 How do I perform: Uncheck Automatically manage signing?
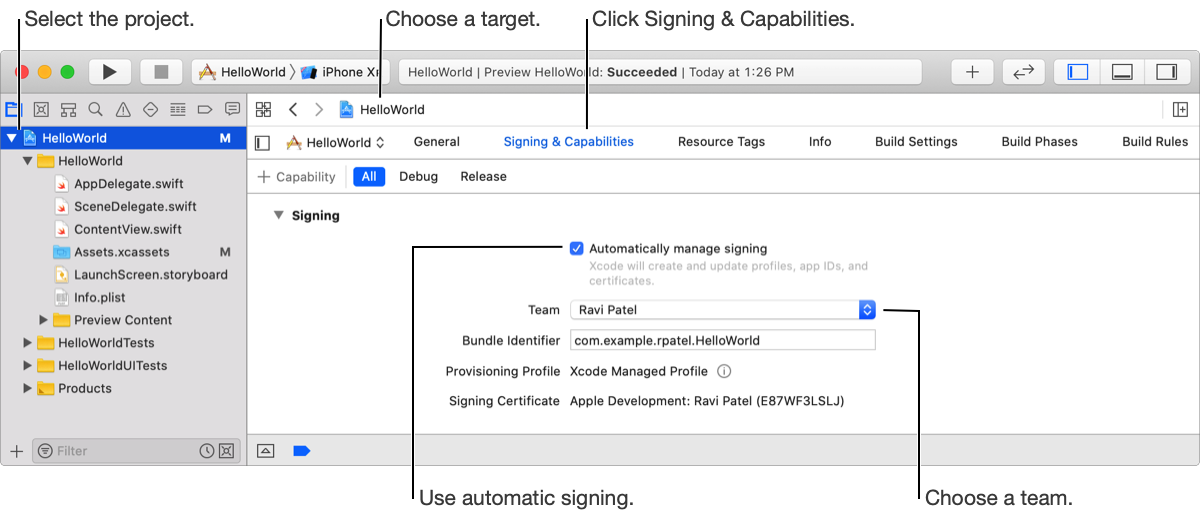click(577, 248)
